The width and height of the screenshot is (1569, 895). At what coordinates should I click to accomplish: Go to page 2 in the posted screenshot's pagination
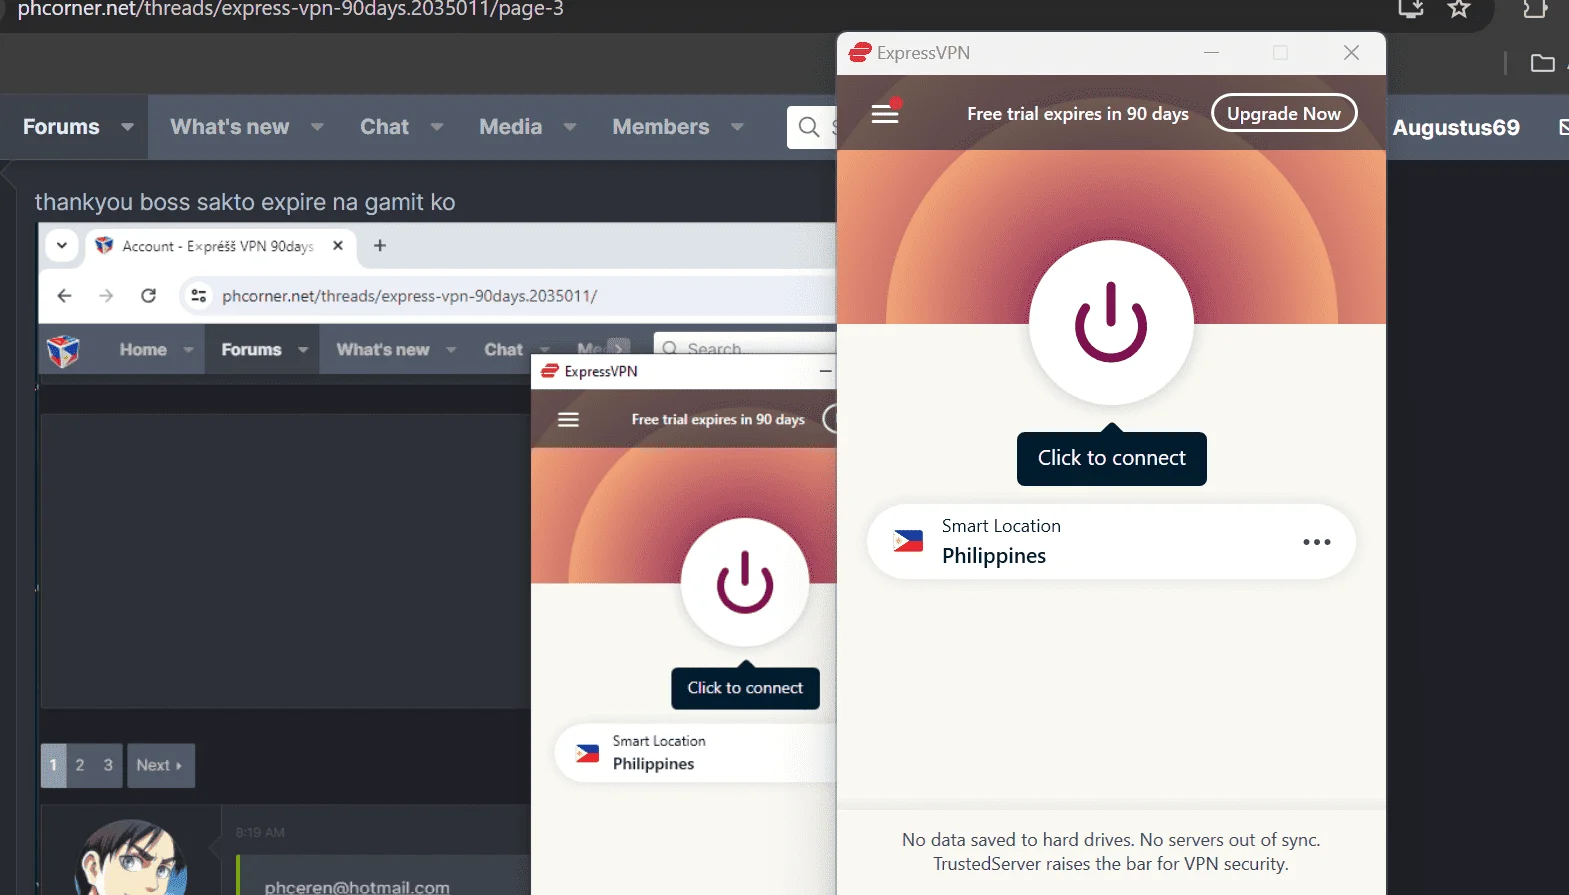click(80, 765)
